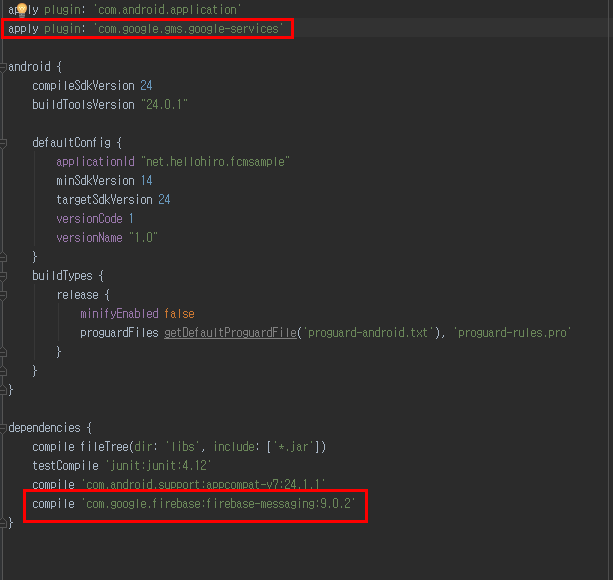Screen dimensions: 613x580
Task: Collapse the buildTypes block fold marker
Action: pos(3,276)
